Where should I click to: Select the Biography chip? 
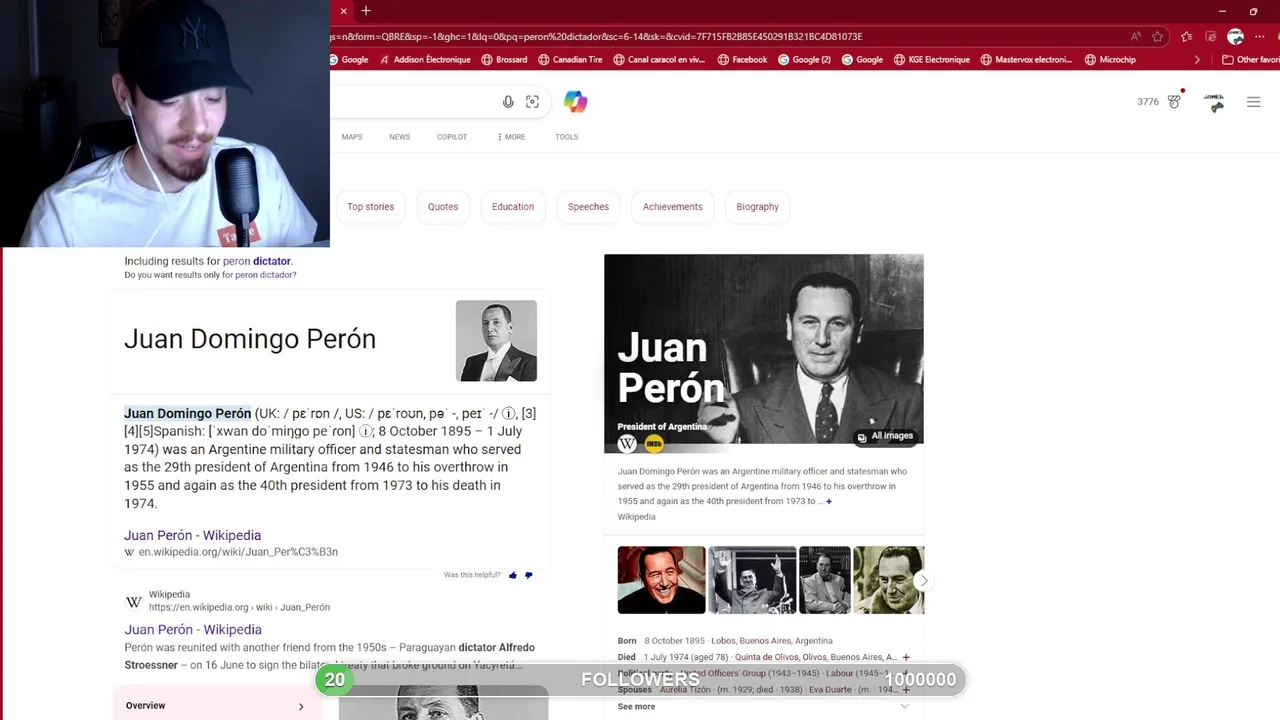coord(757,207)
